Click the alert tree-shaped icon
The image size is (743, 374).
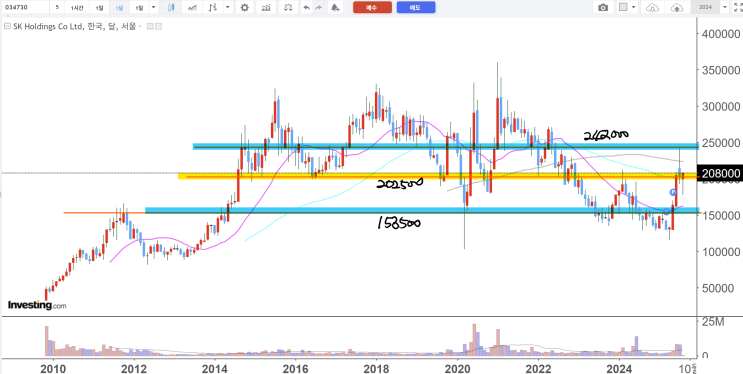point(335,7)
